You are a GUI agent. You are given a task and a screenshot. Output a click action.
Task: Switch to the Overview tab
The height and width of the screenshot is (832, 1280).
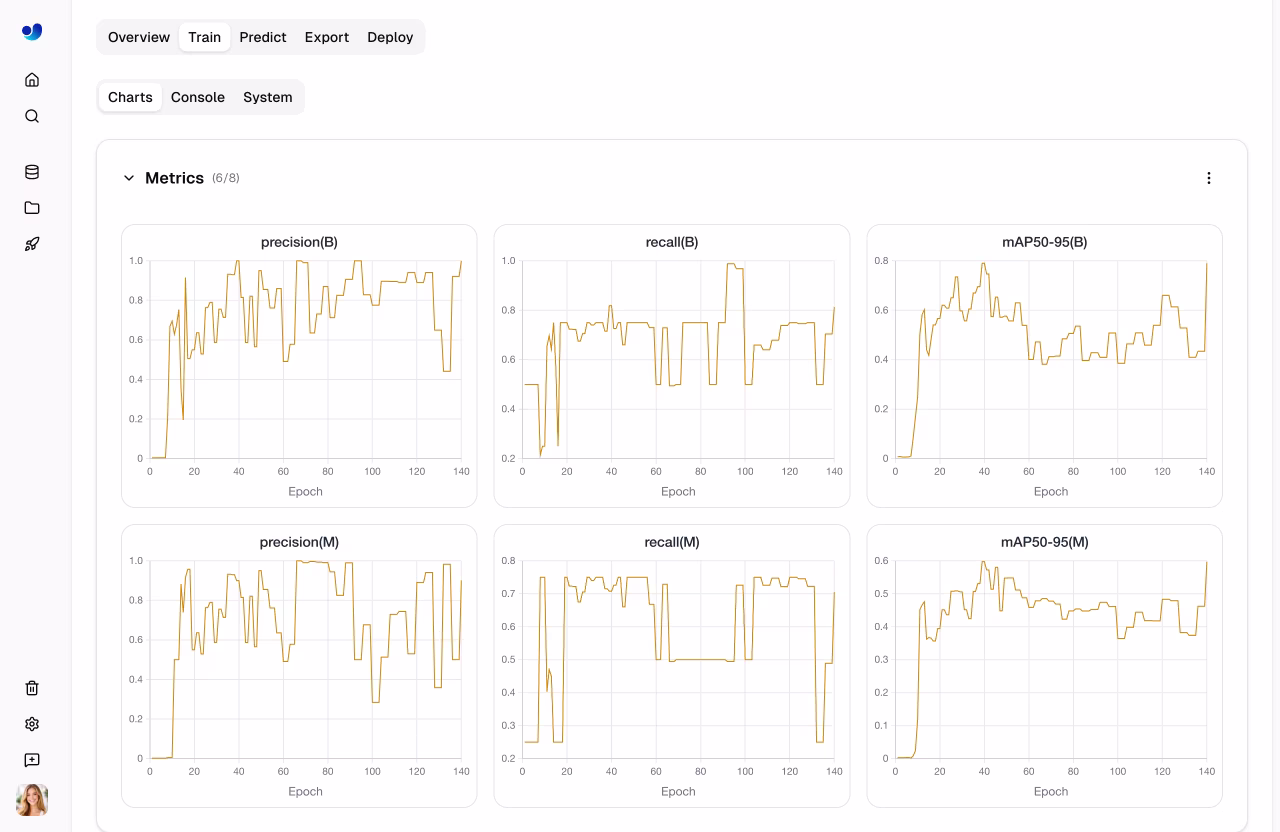139,37
